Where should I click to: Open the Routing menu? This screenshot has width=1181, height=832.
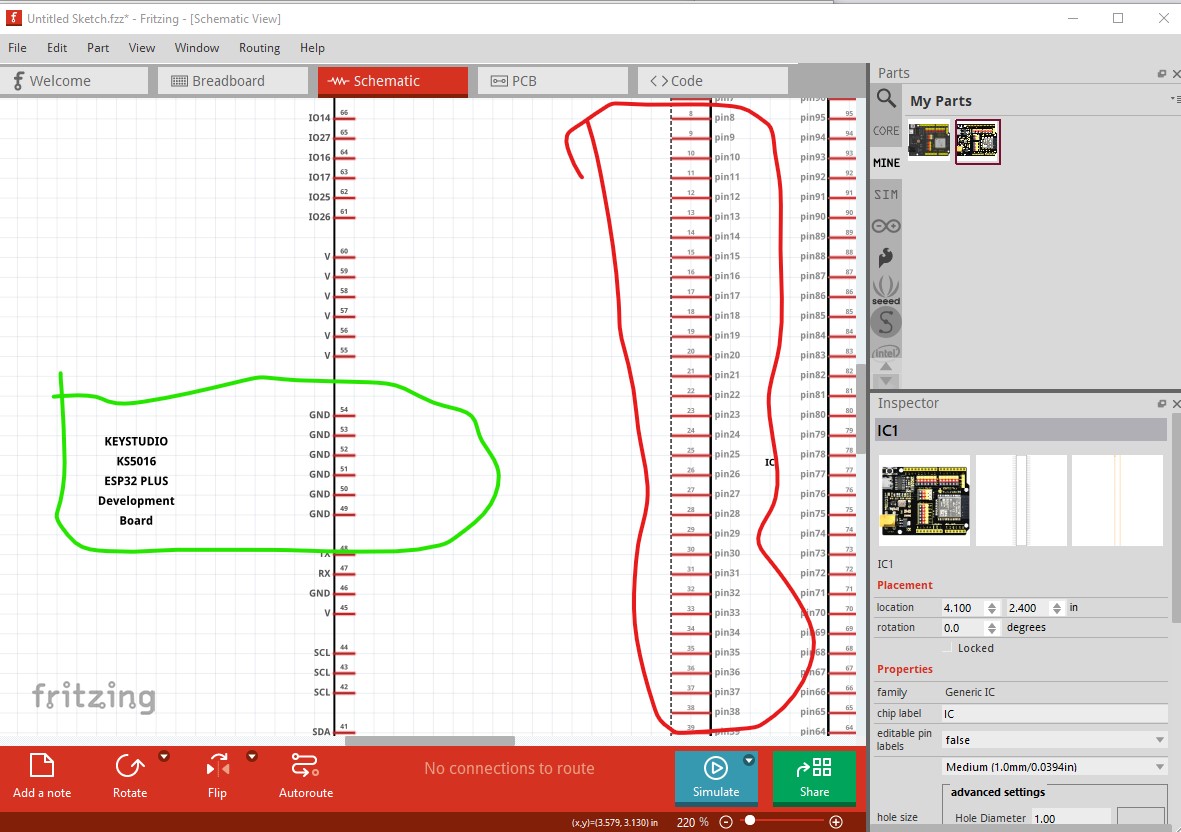259,48
